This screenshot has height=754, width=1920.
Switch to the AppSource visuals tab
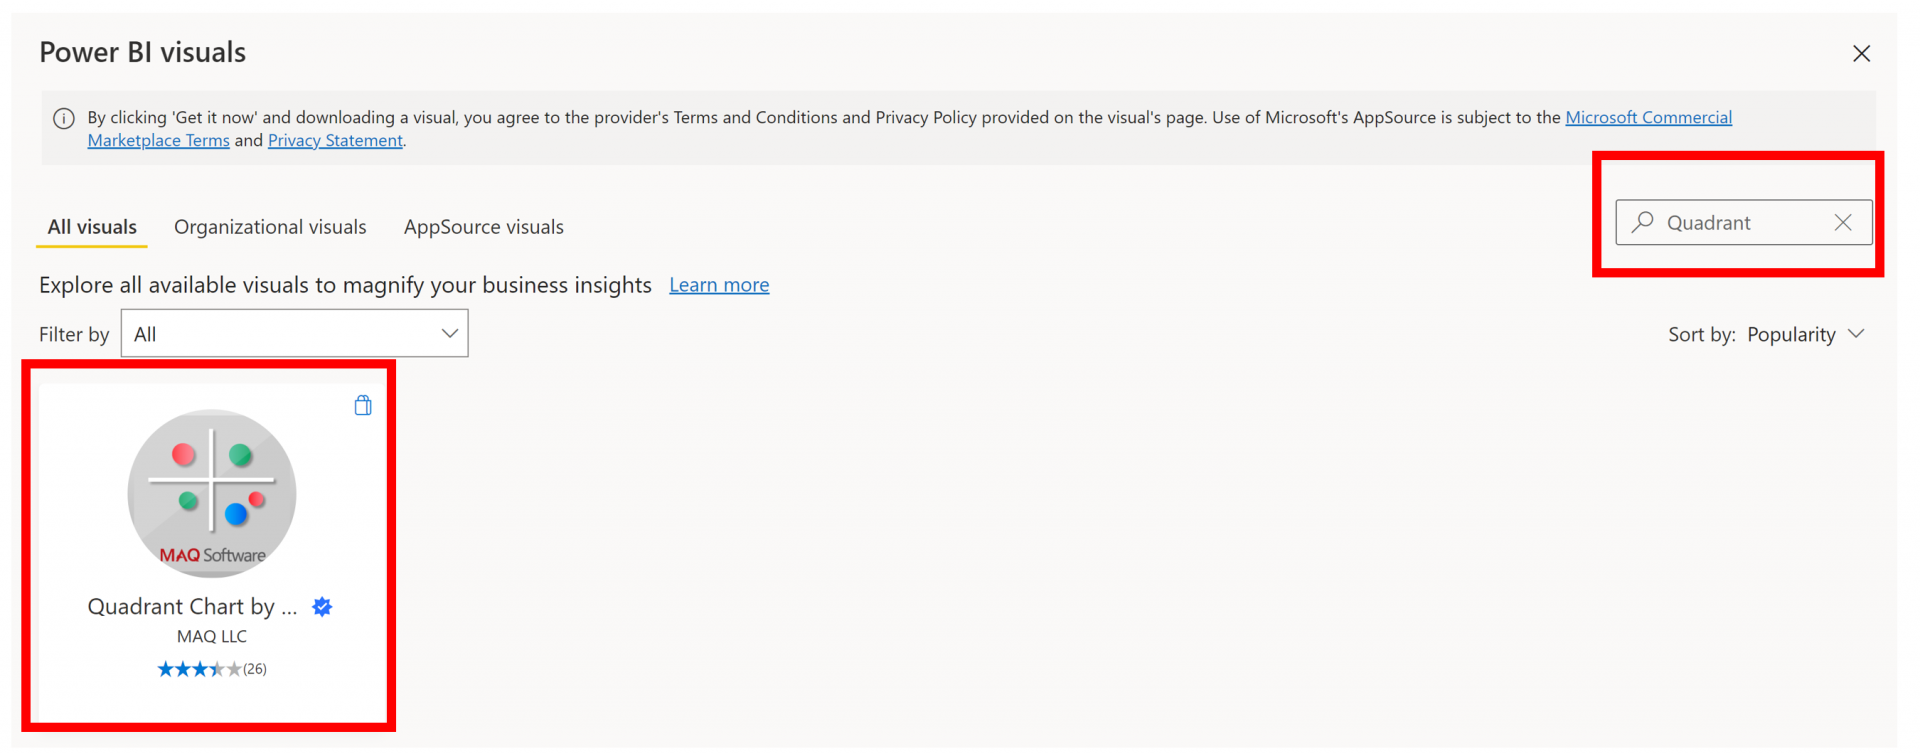[483, 227]
